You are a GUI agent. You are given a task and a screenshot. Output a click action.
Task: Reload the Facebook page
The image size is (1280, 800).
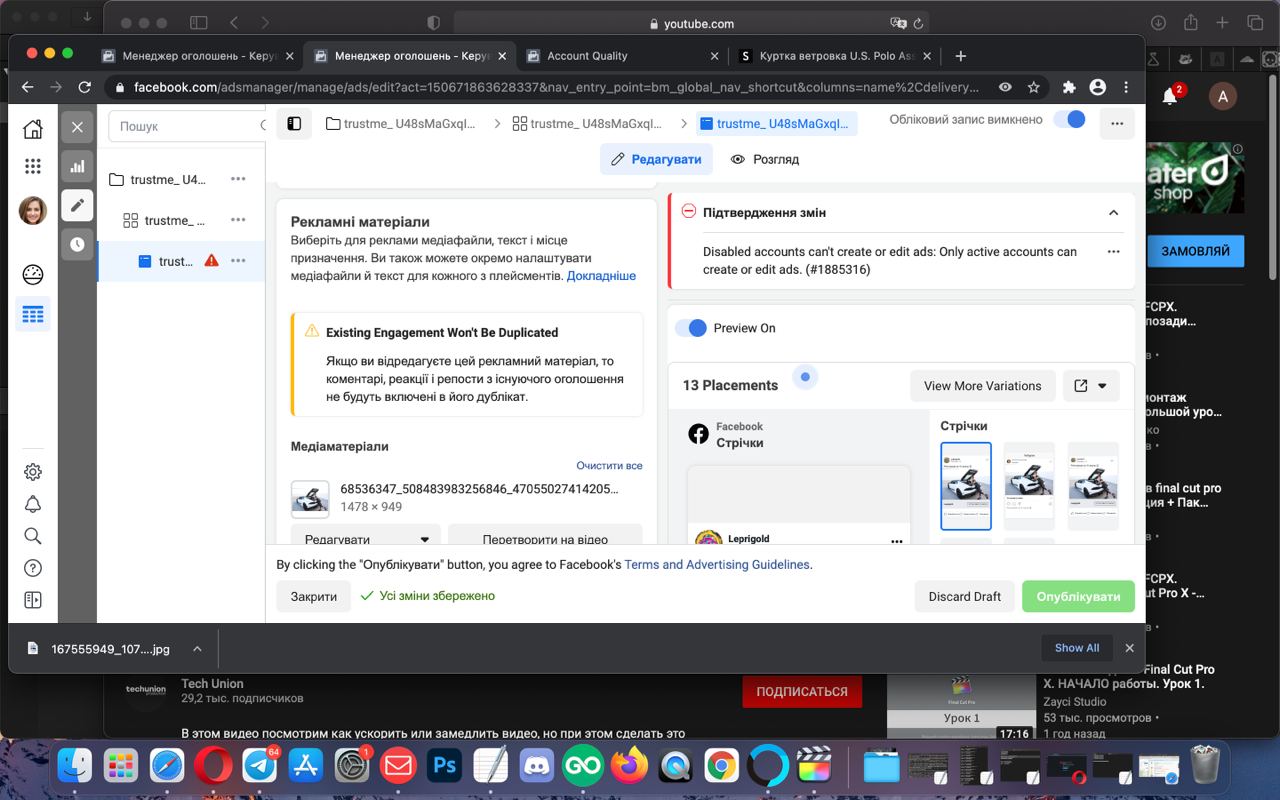pyautogui.click(x=84, y=87)
